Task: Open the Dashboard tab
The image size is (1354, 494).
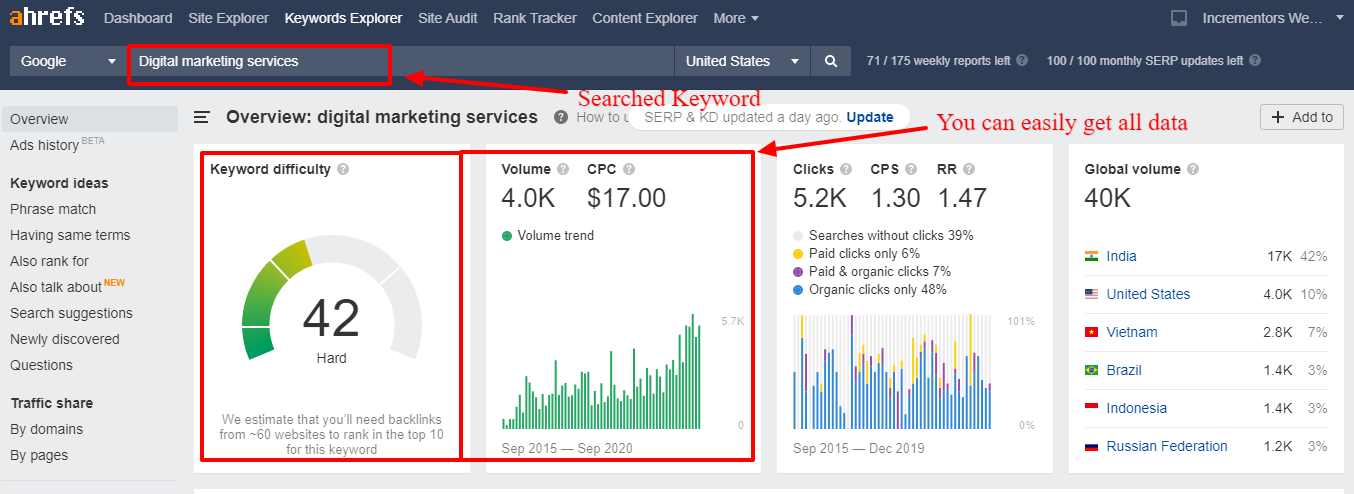Action: click(x=138, y=18)
